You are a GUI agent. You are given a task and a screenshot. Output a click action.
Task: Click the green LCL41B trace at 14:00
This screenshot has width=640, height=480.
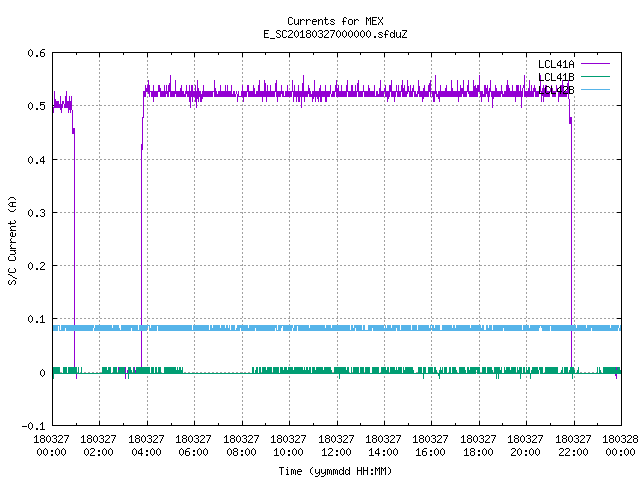pyautogui.click(x=384, y=371)
